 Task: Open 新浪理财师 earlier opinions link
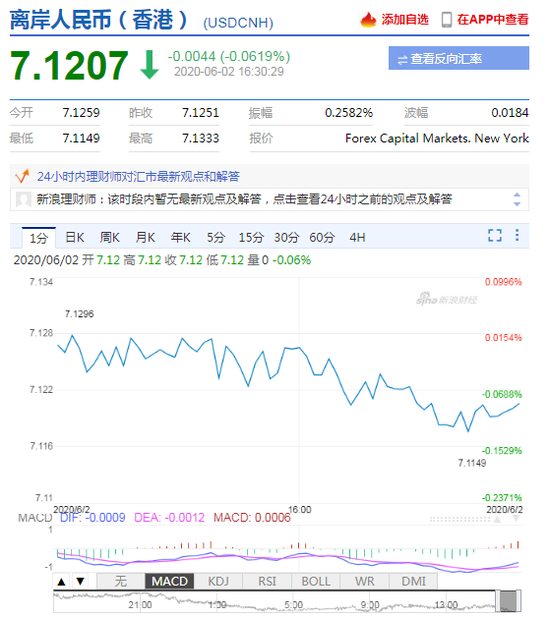tap(244, 199)
